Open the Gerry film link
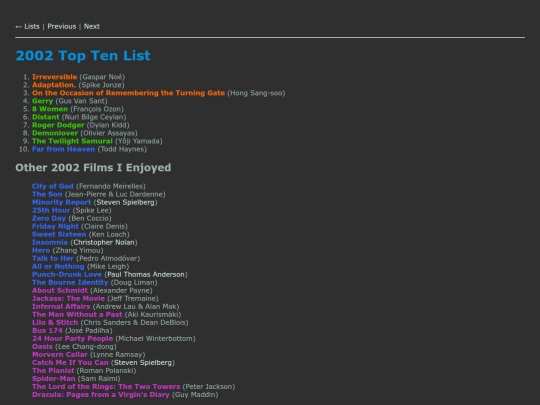Screen dimensions: 540x405 pyautogui.click(x=42, y=101)
